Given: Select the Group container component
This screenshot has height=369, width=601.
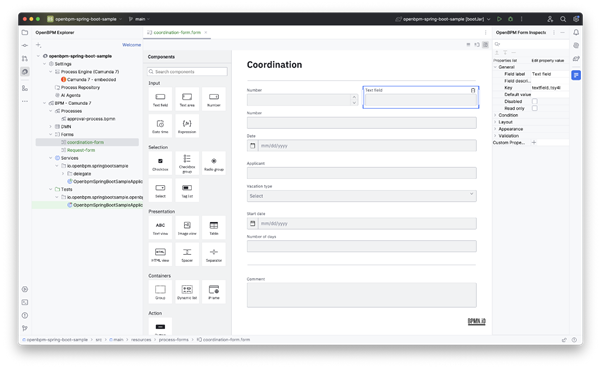Looking at the screenshot, I should (x=160, y=292).
